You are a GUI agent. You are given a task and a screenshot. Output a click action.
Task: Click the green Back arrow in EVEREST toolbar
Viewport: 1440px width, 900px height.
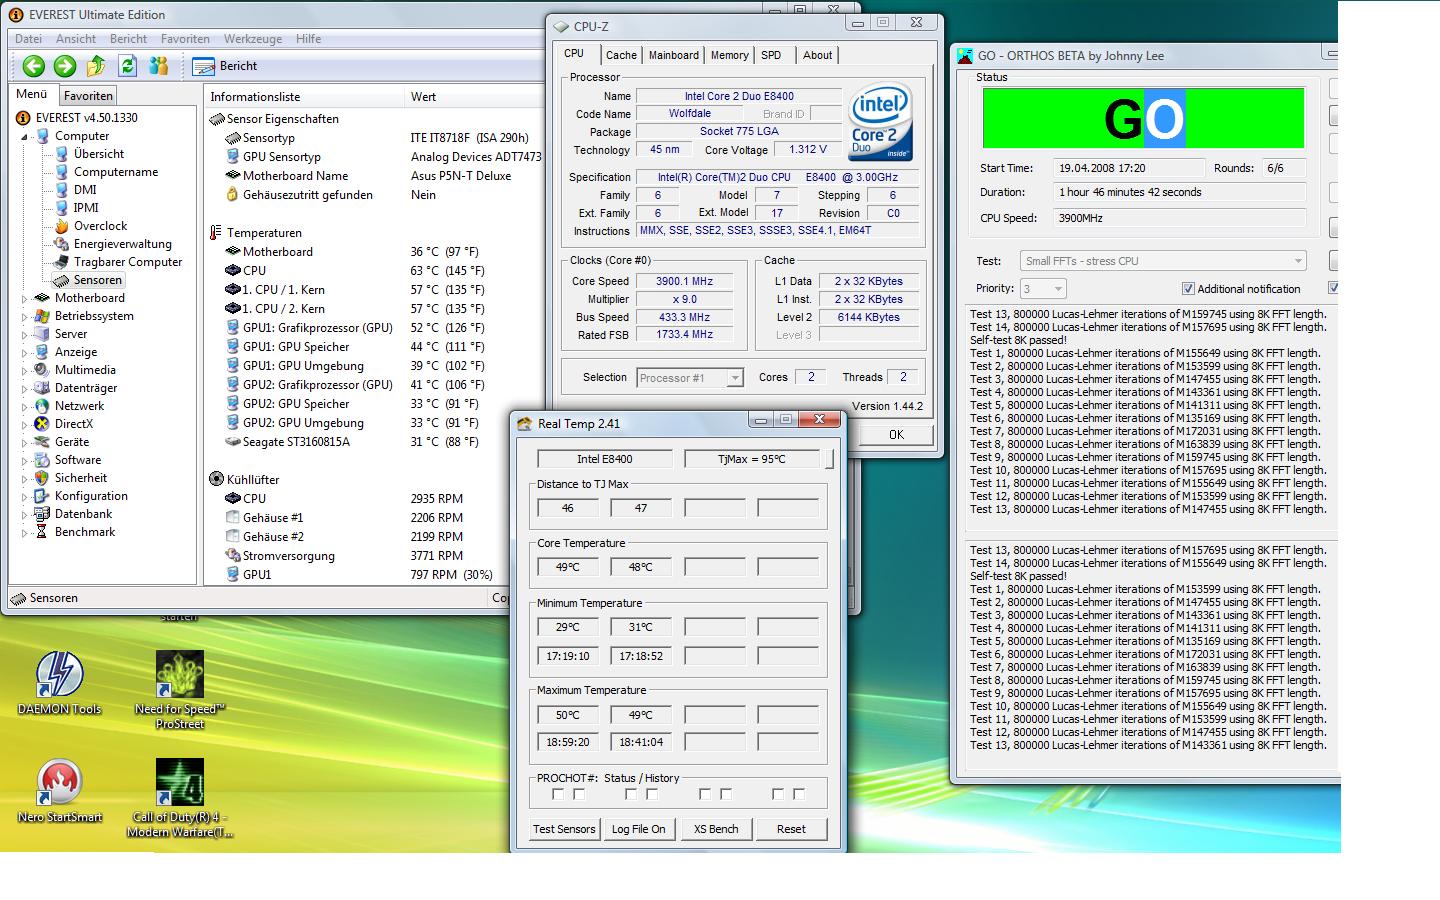tap(34, 66)
